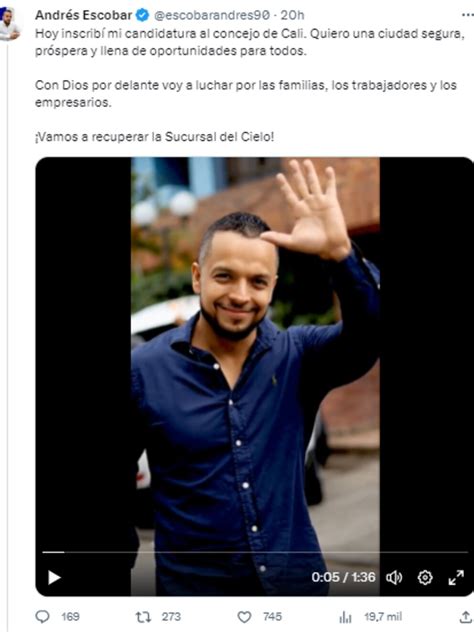Click the blue verified badge

(142, 15)
